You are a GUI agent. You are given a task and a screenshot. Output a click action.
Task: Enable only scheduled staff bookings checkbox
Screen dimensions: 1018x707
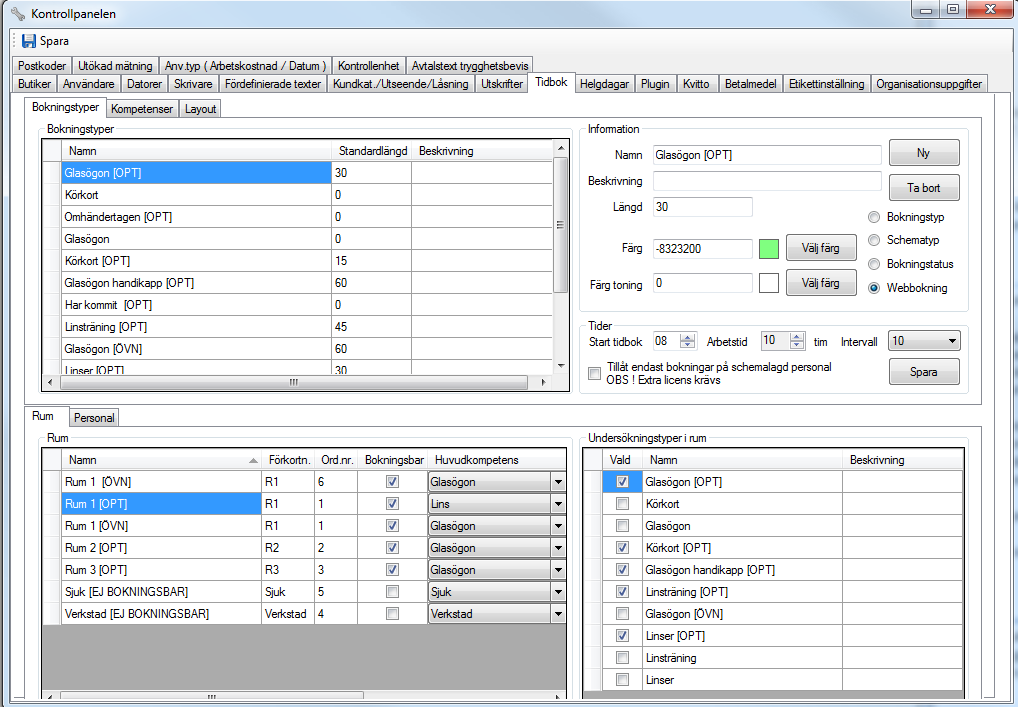[x=594, y=373]
